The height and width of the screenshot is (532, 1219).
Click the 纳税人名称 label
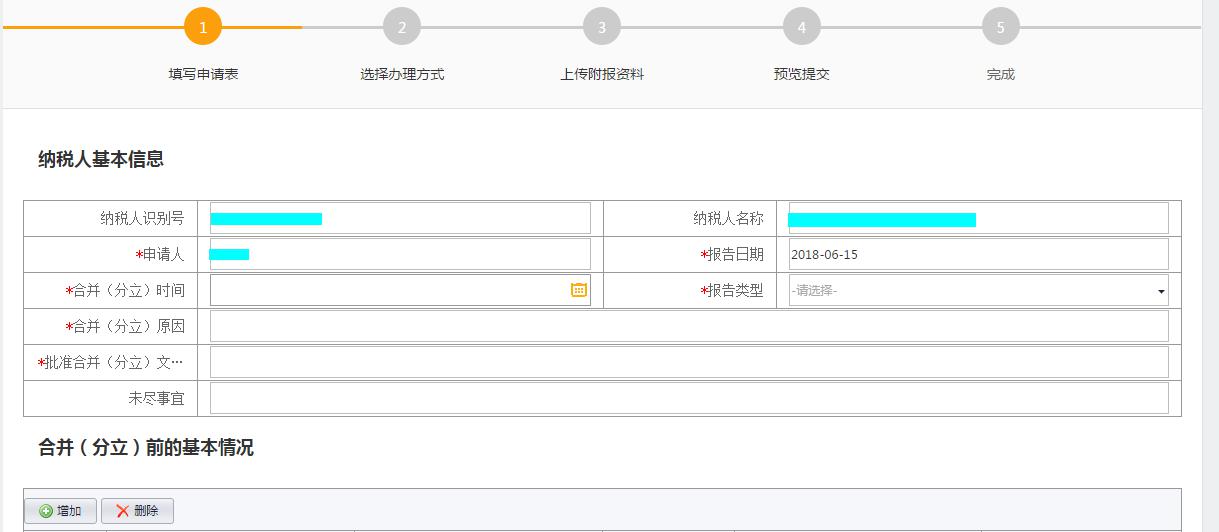[728, 218]
